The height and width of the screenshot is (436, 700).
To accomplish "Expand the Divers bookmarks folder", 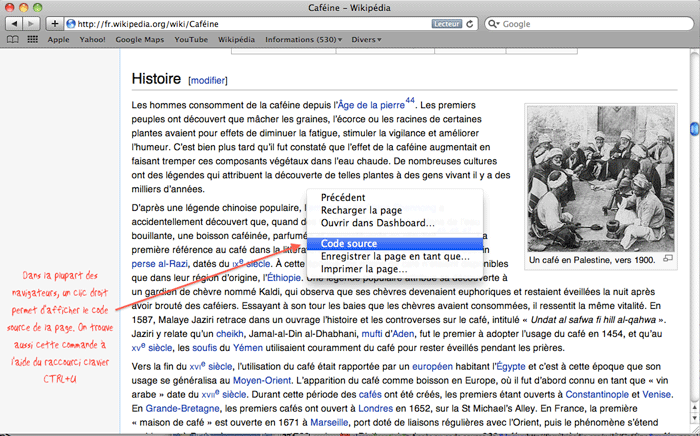I will (x=366, y=39).
